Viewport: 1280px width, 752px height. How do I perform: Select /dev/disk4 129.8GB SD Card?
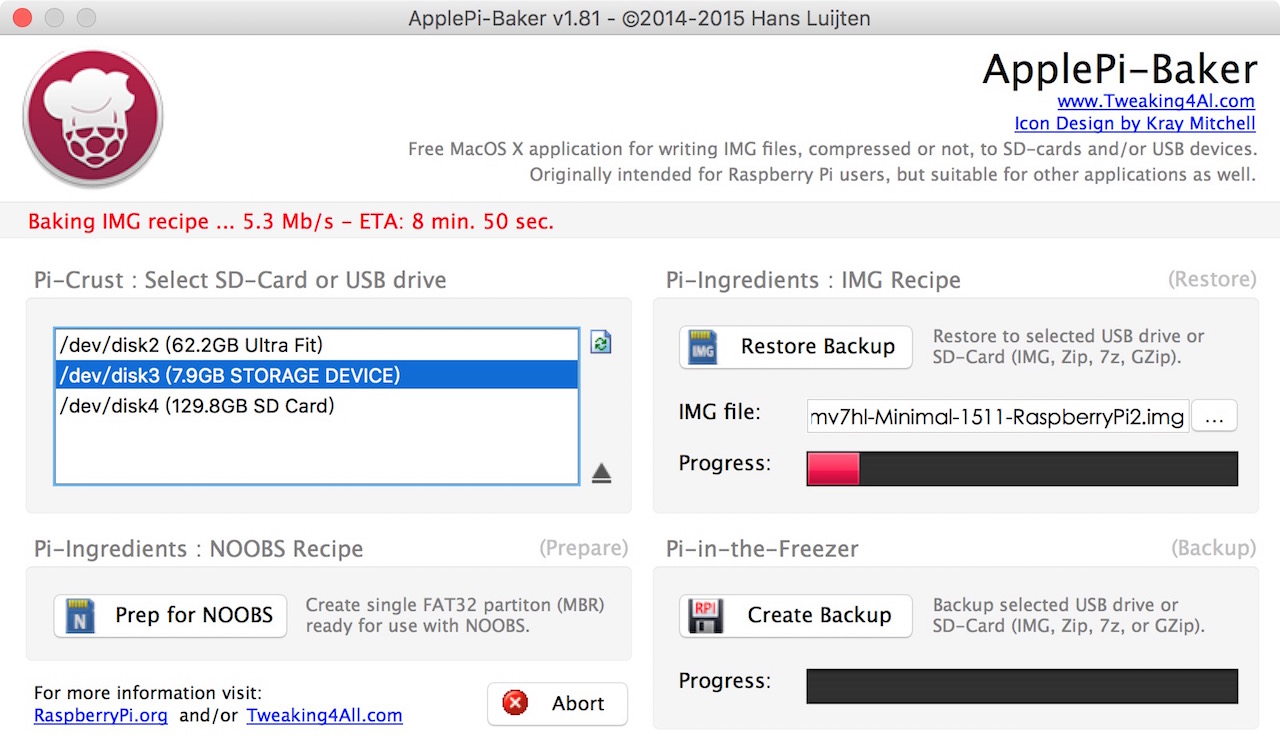click(197, 406)
